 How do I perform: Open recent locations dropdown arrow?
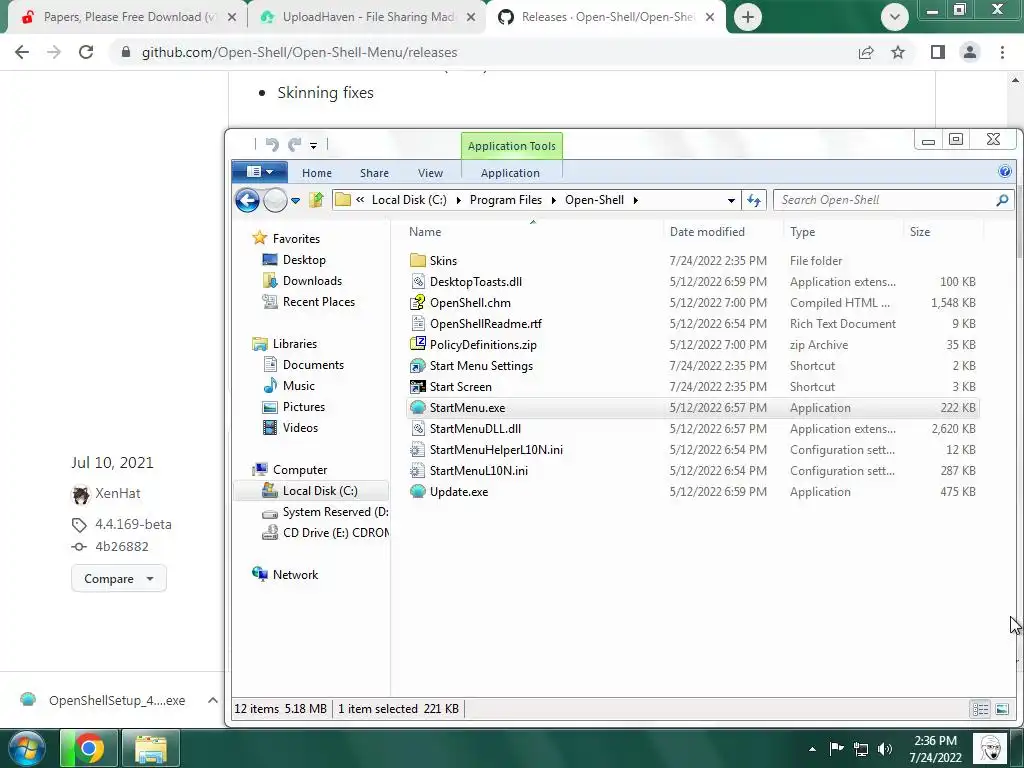click(295, 200)
